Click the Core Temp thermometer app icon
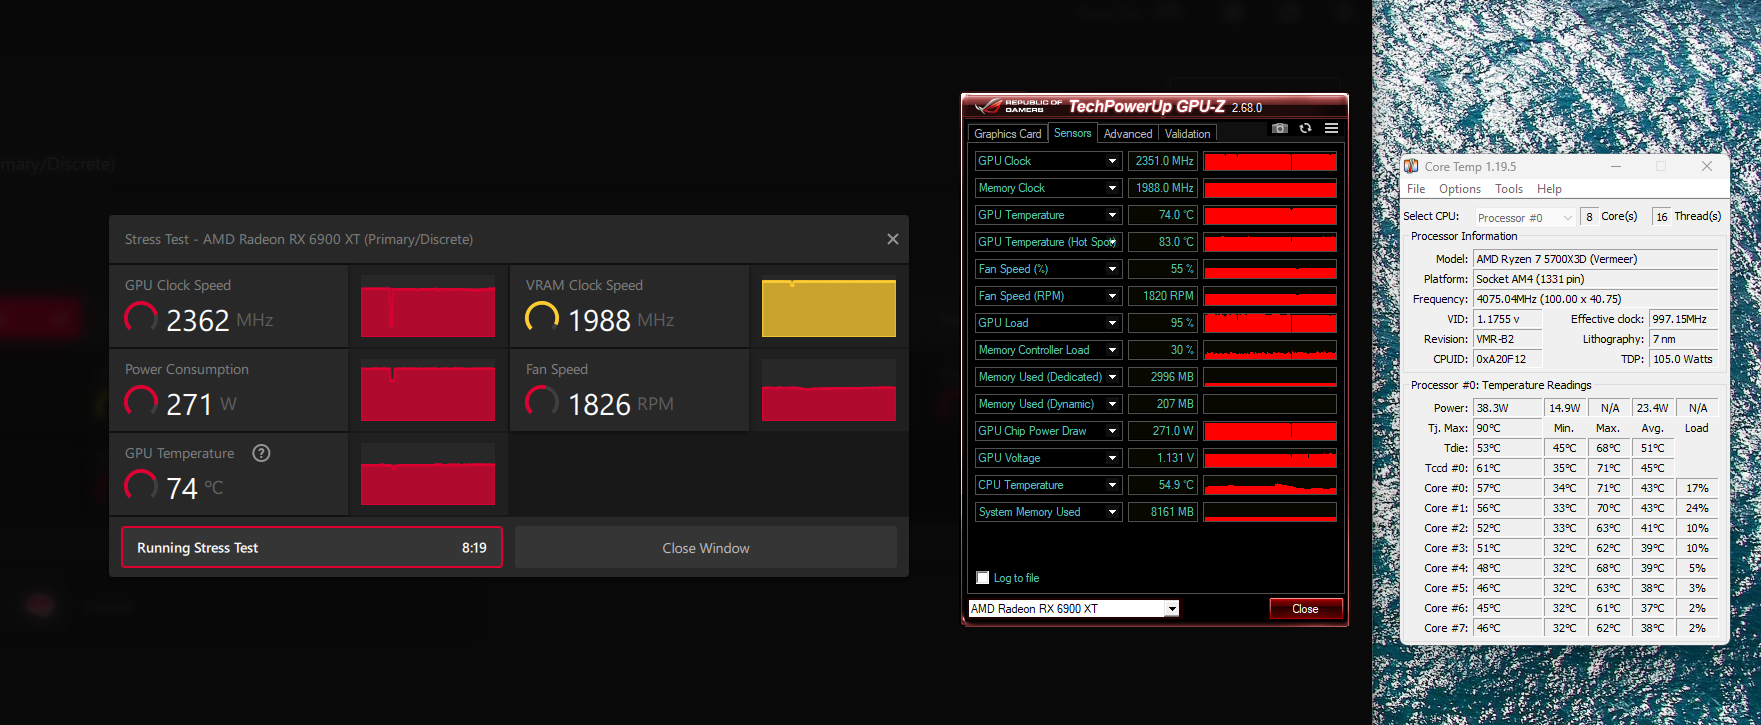1761x725 pixels. tap(1411, 166)
